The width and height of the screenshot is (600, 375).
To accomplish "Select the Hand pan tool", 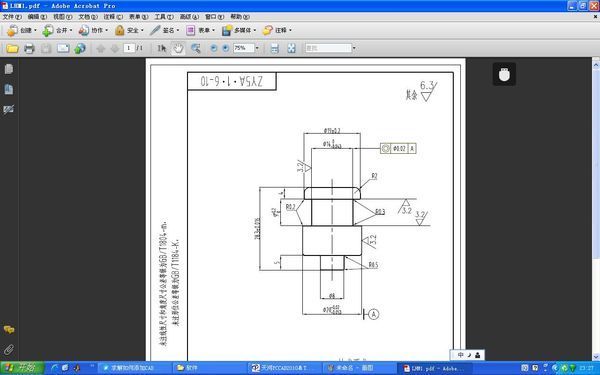I will click(x=178, y=48).
